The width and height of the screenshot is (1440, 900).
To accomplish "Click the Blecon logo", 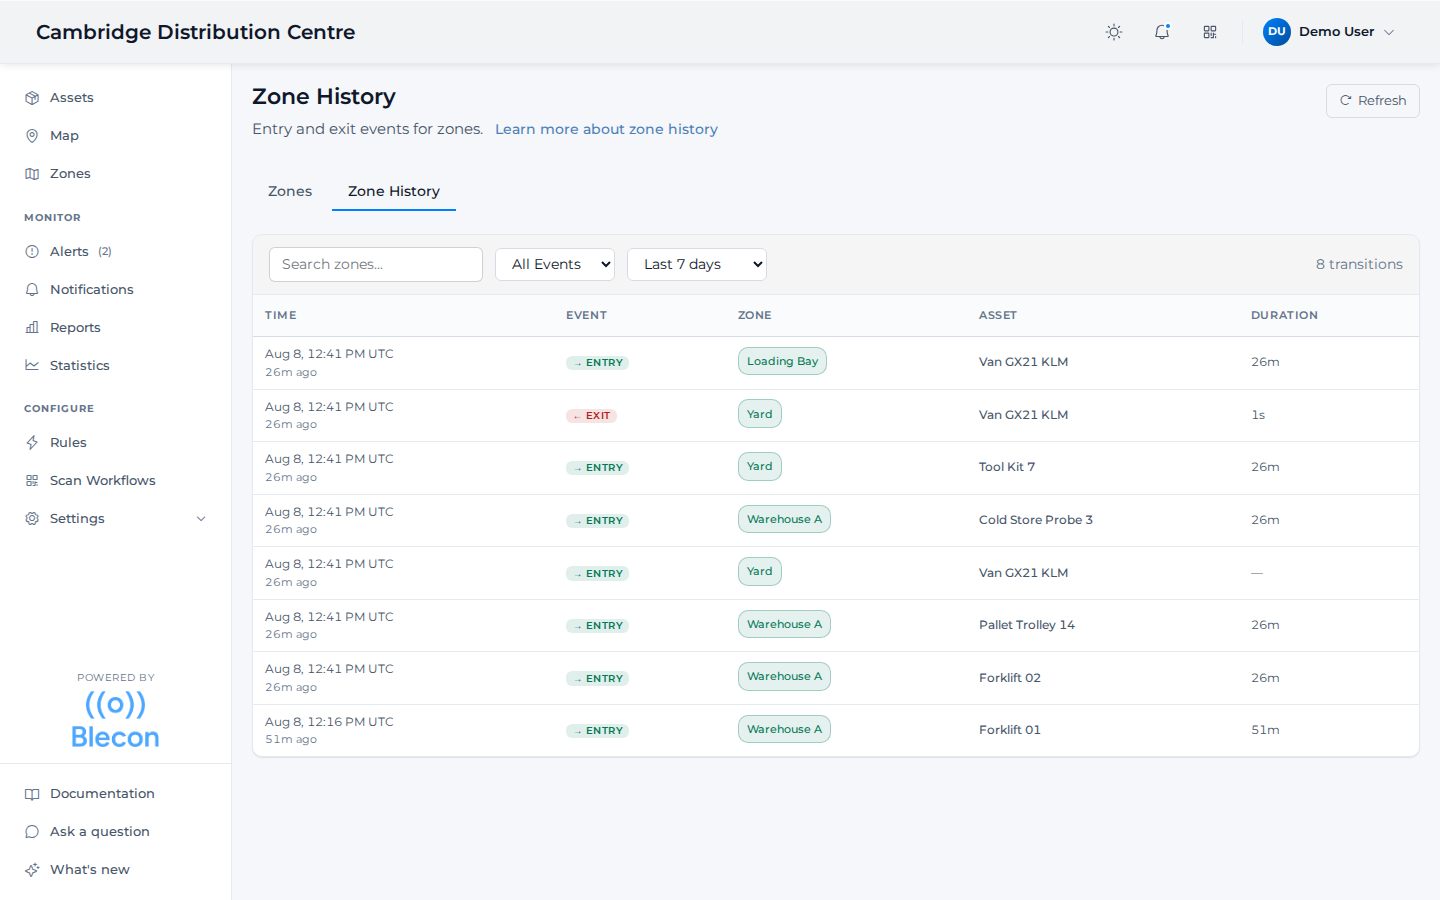I will 115,720.
